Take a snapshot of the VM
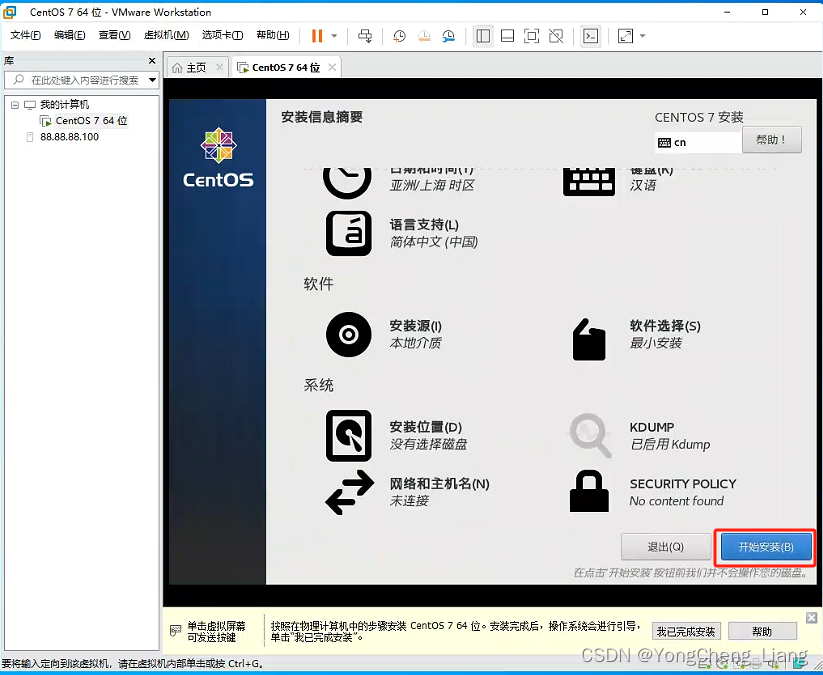 click(x=399, y=36)
